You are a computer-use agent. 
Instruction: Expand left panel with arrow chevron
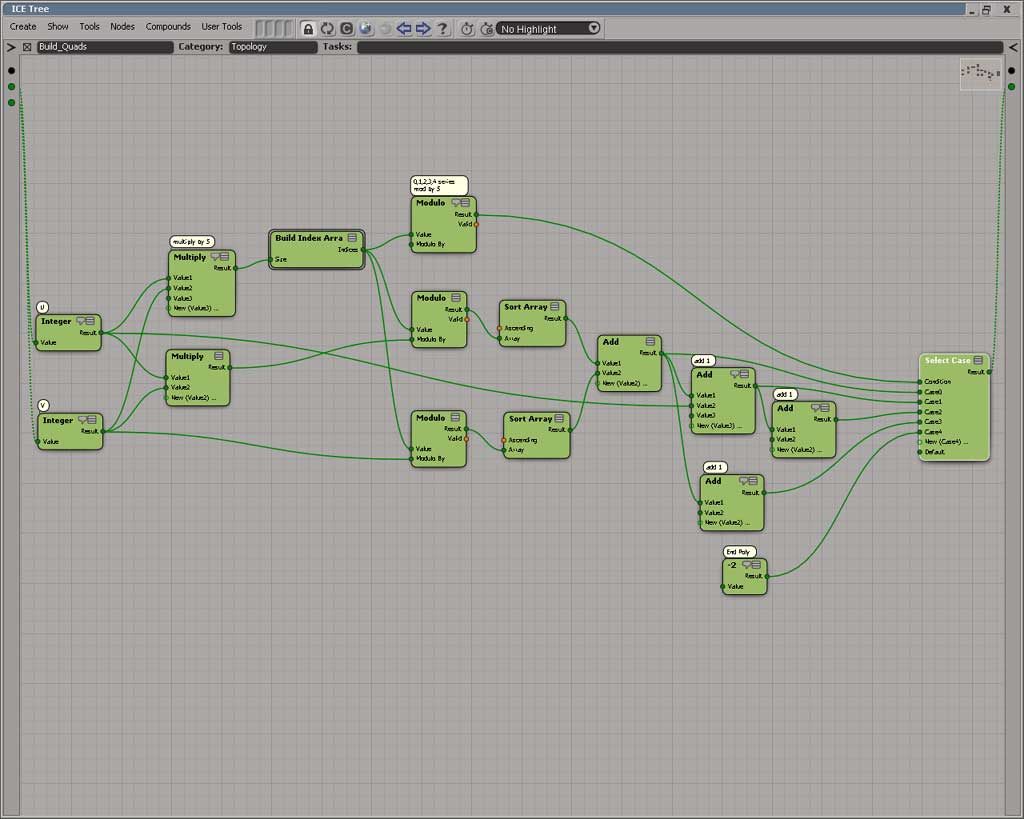coord(11,47)
